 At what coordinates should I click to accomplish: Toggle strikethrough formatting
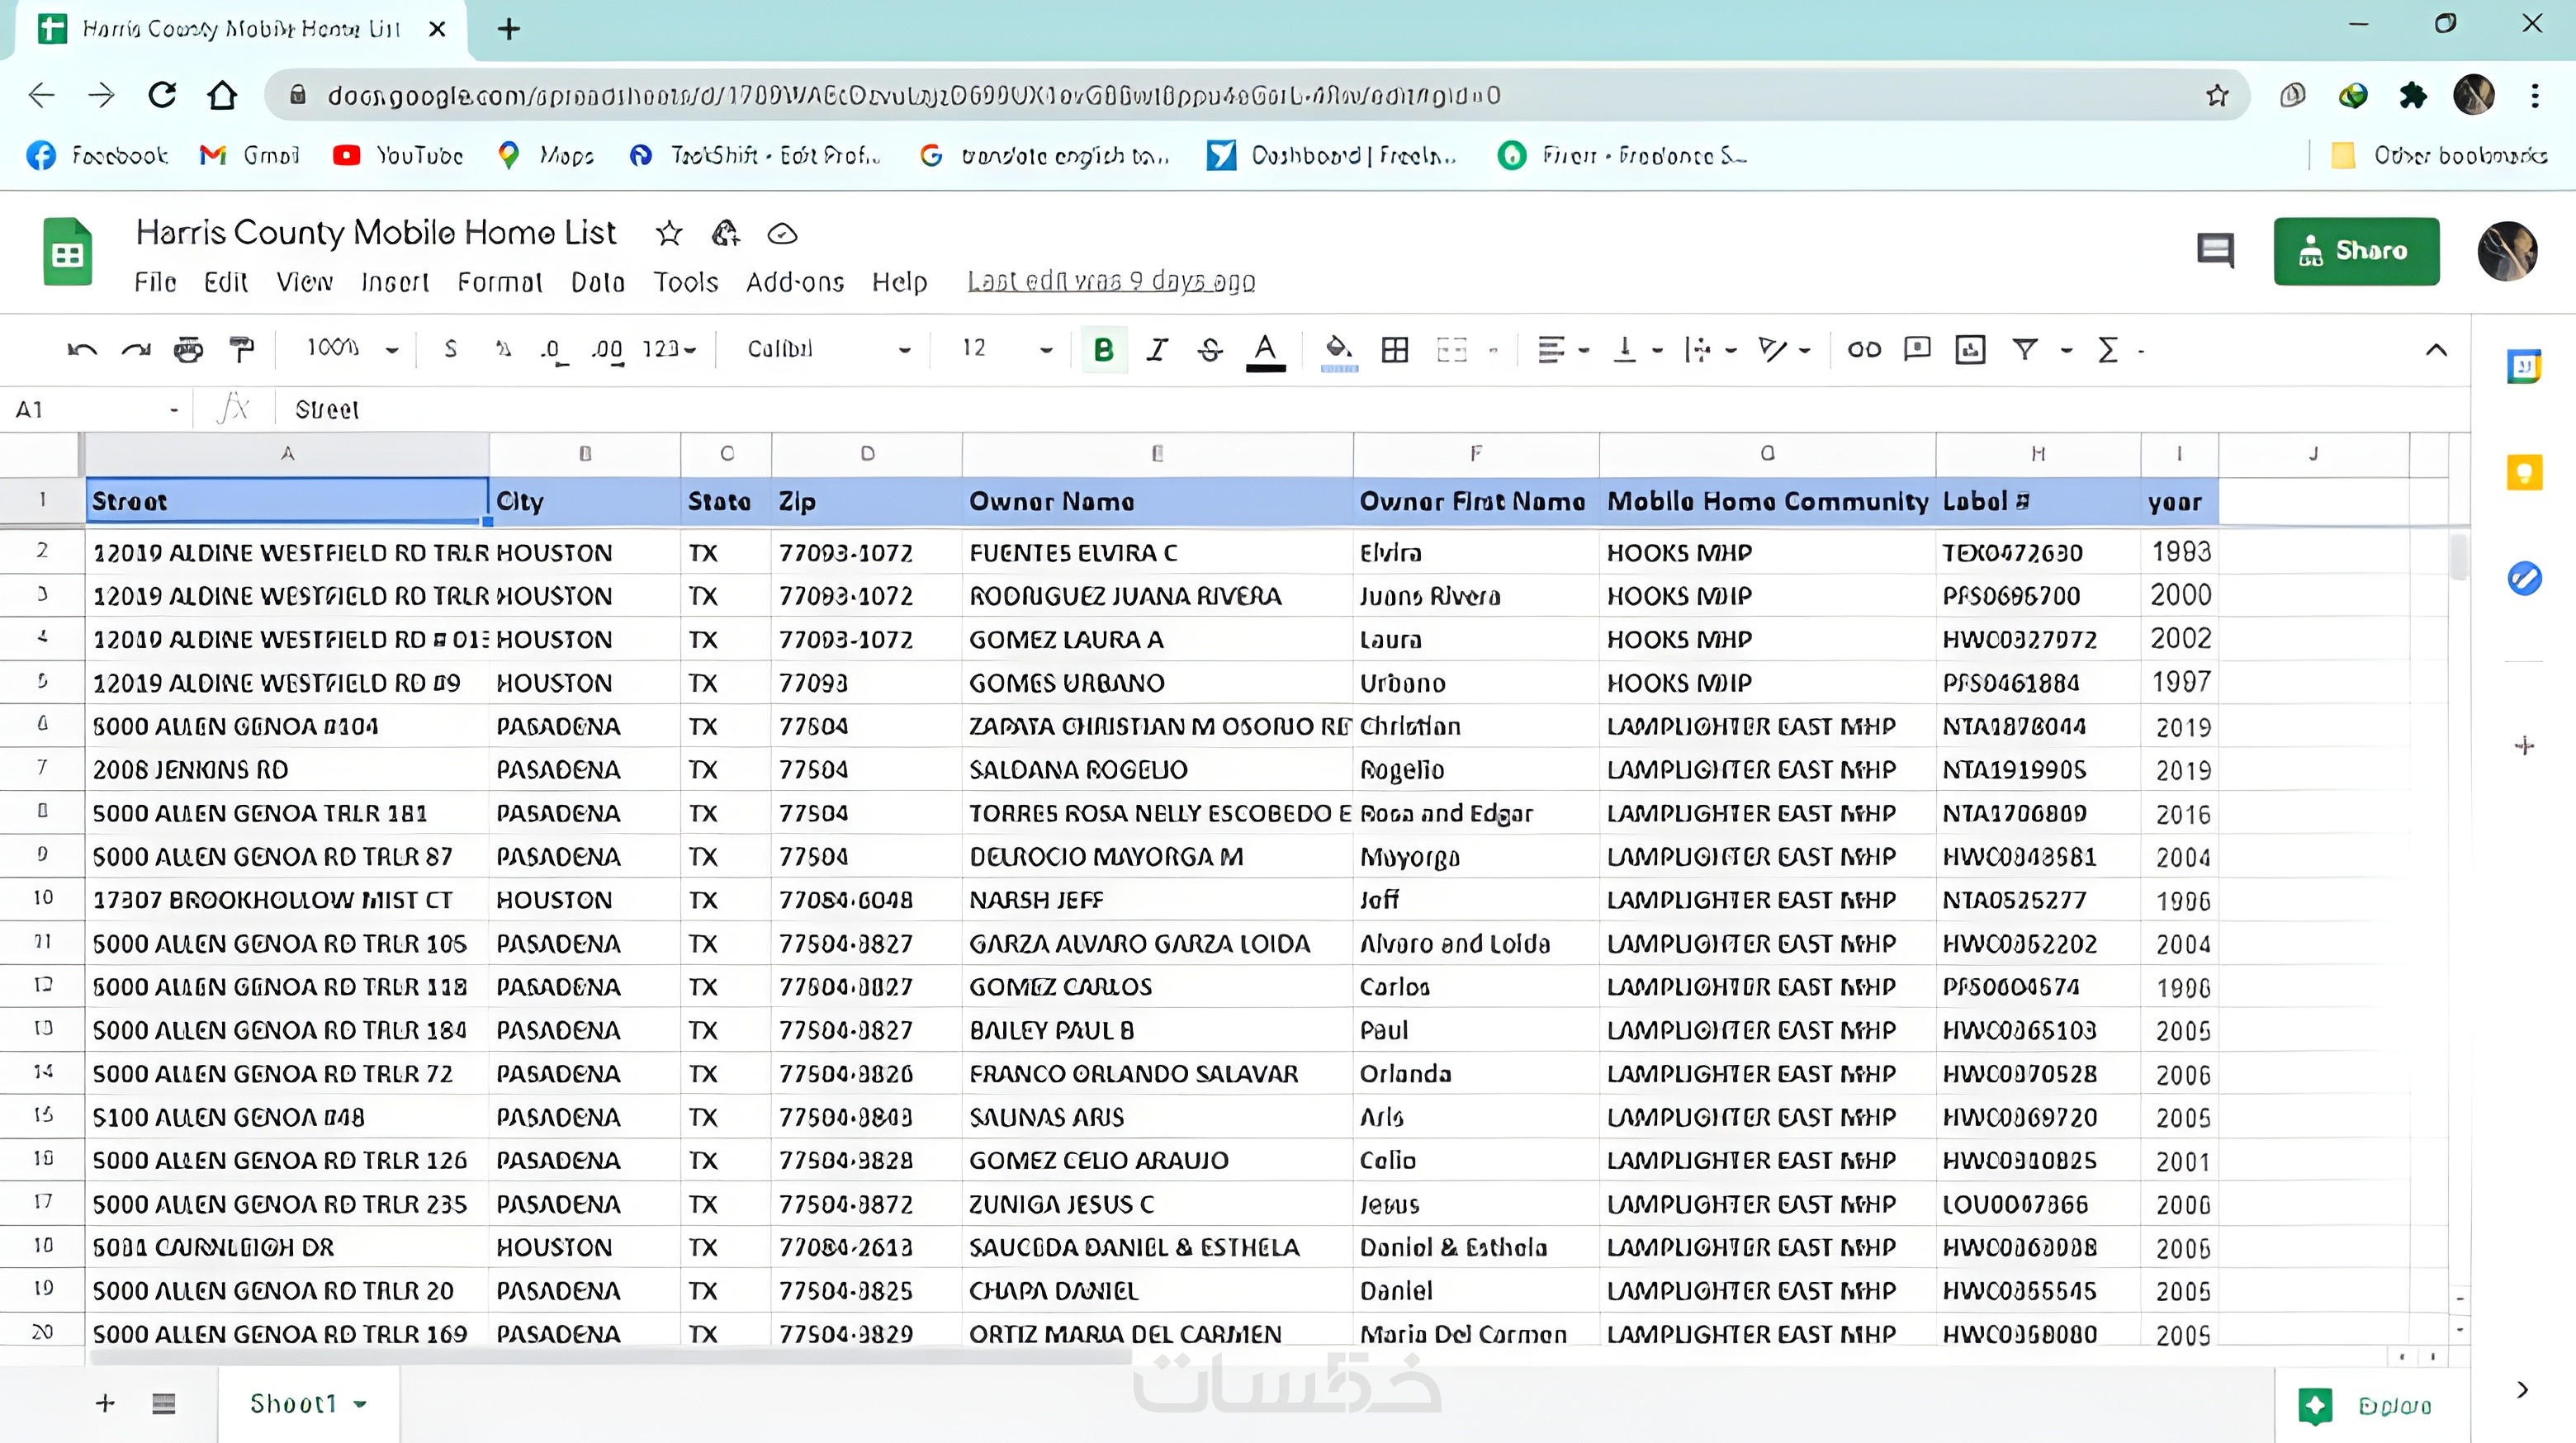1210,349
